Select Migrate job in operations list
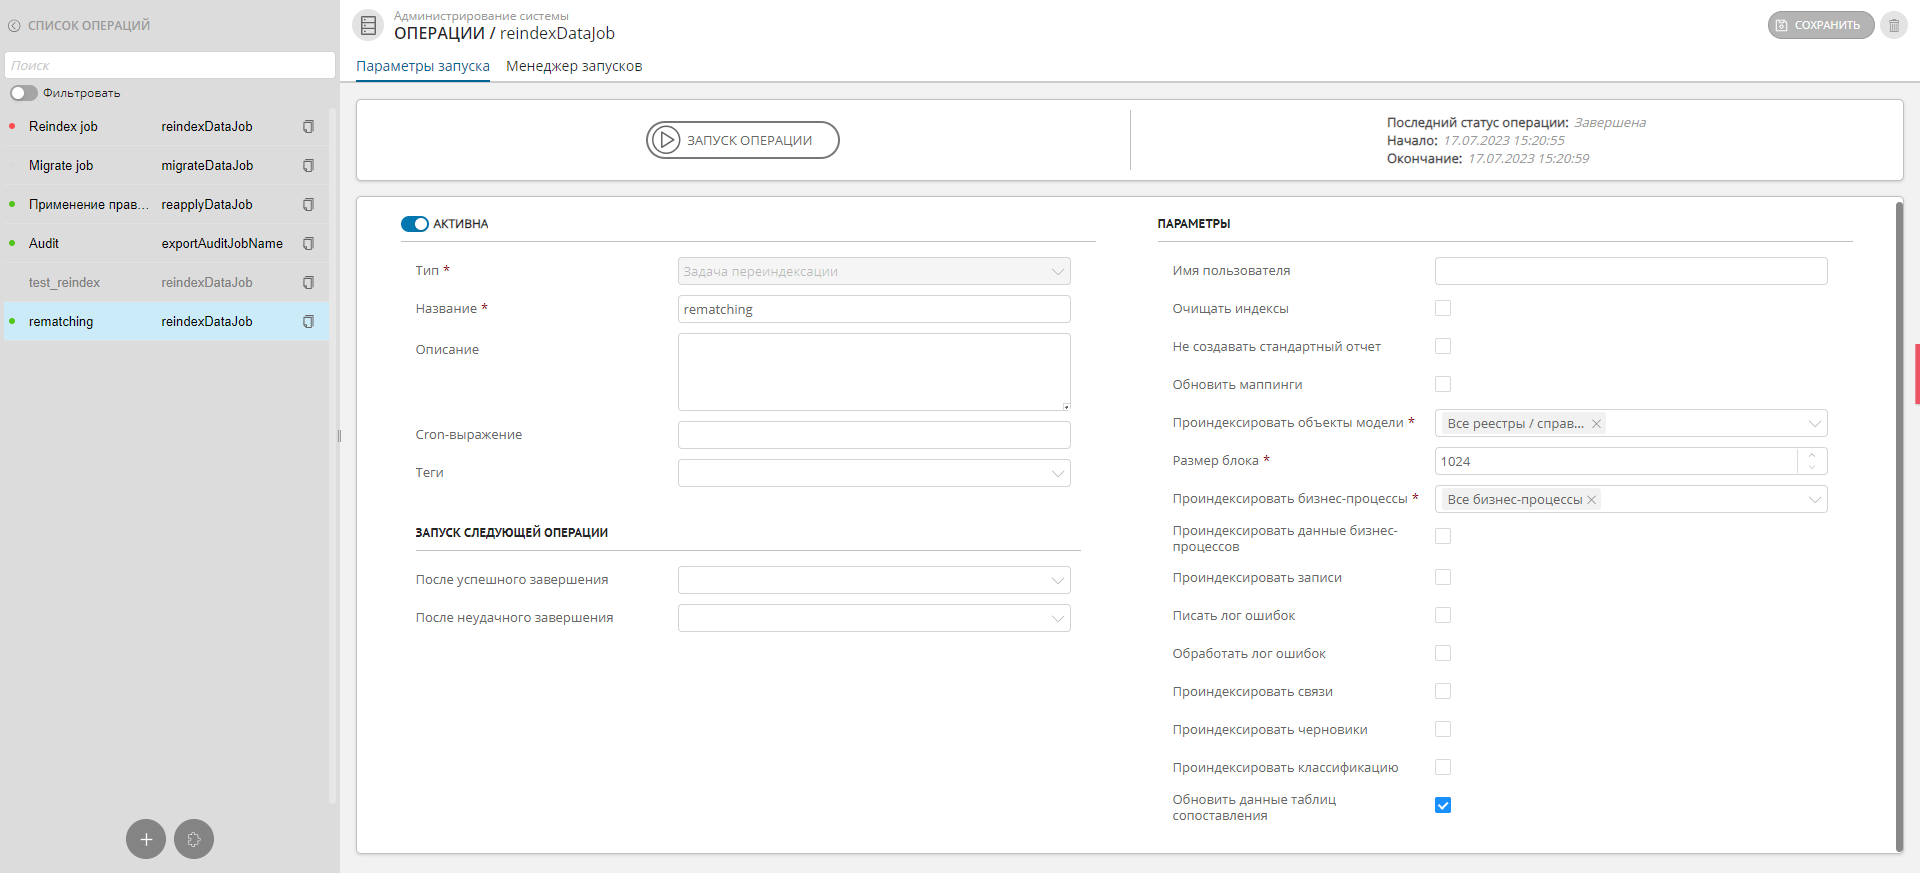The height and width of the screenshot is (873, 1920). click(x=166, y=166)
